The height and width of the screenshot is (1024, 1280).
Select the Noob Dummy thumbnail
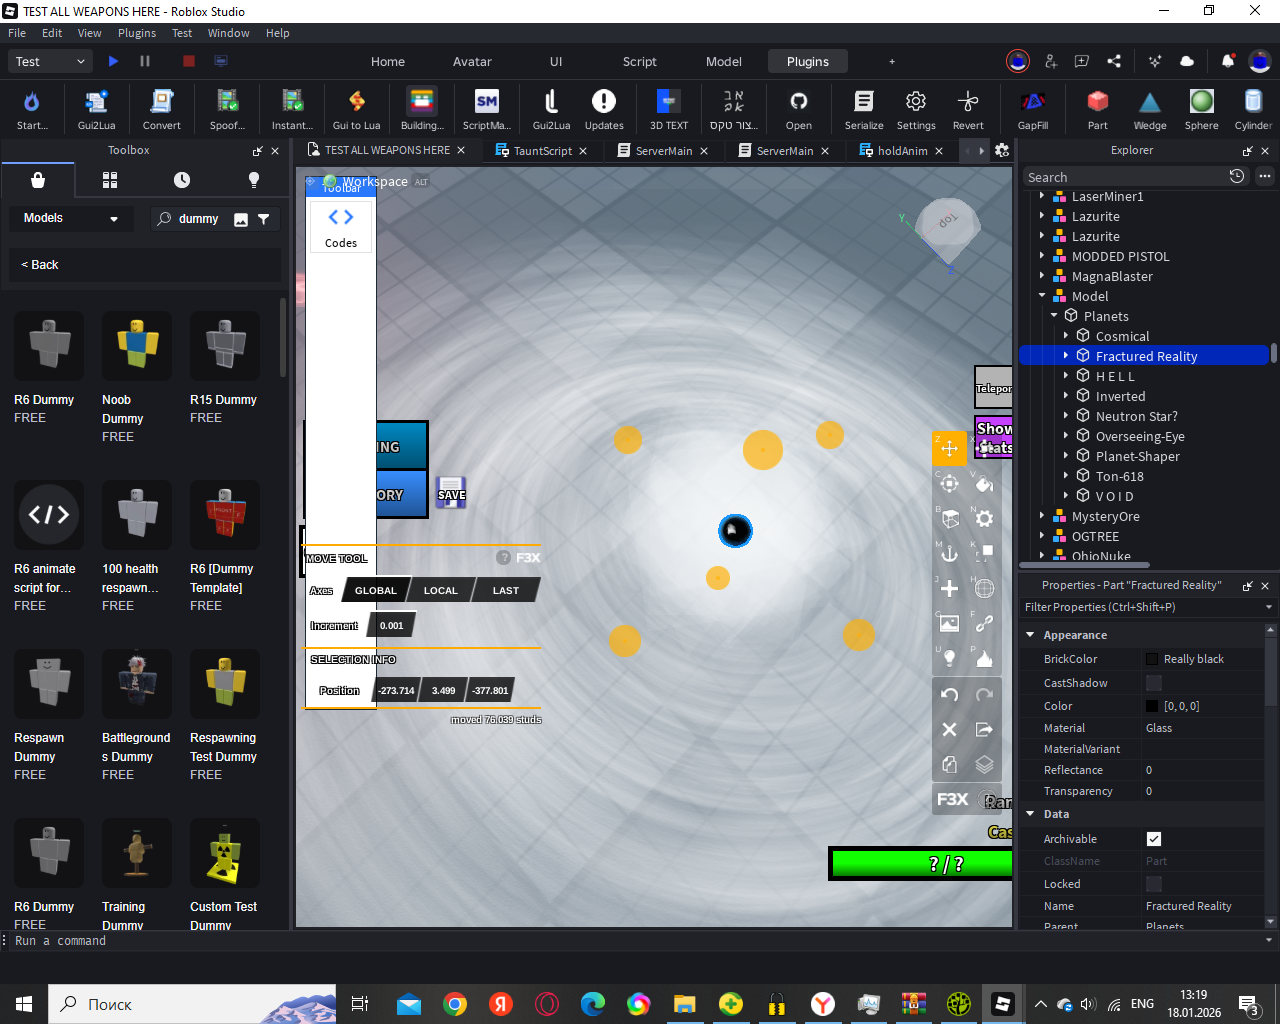137,346
